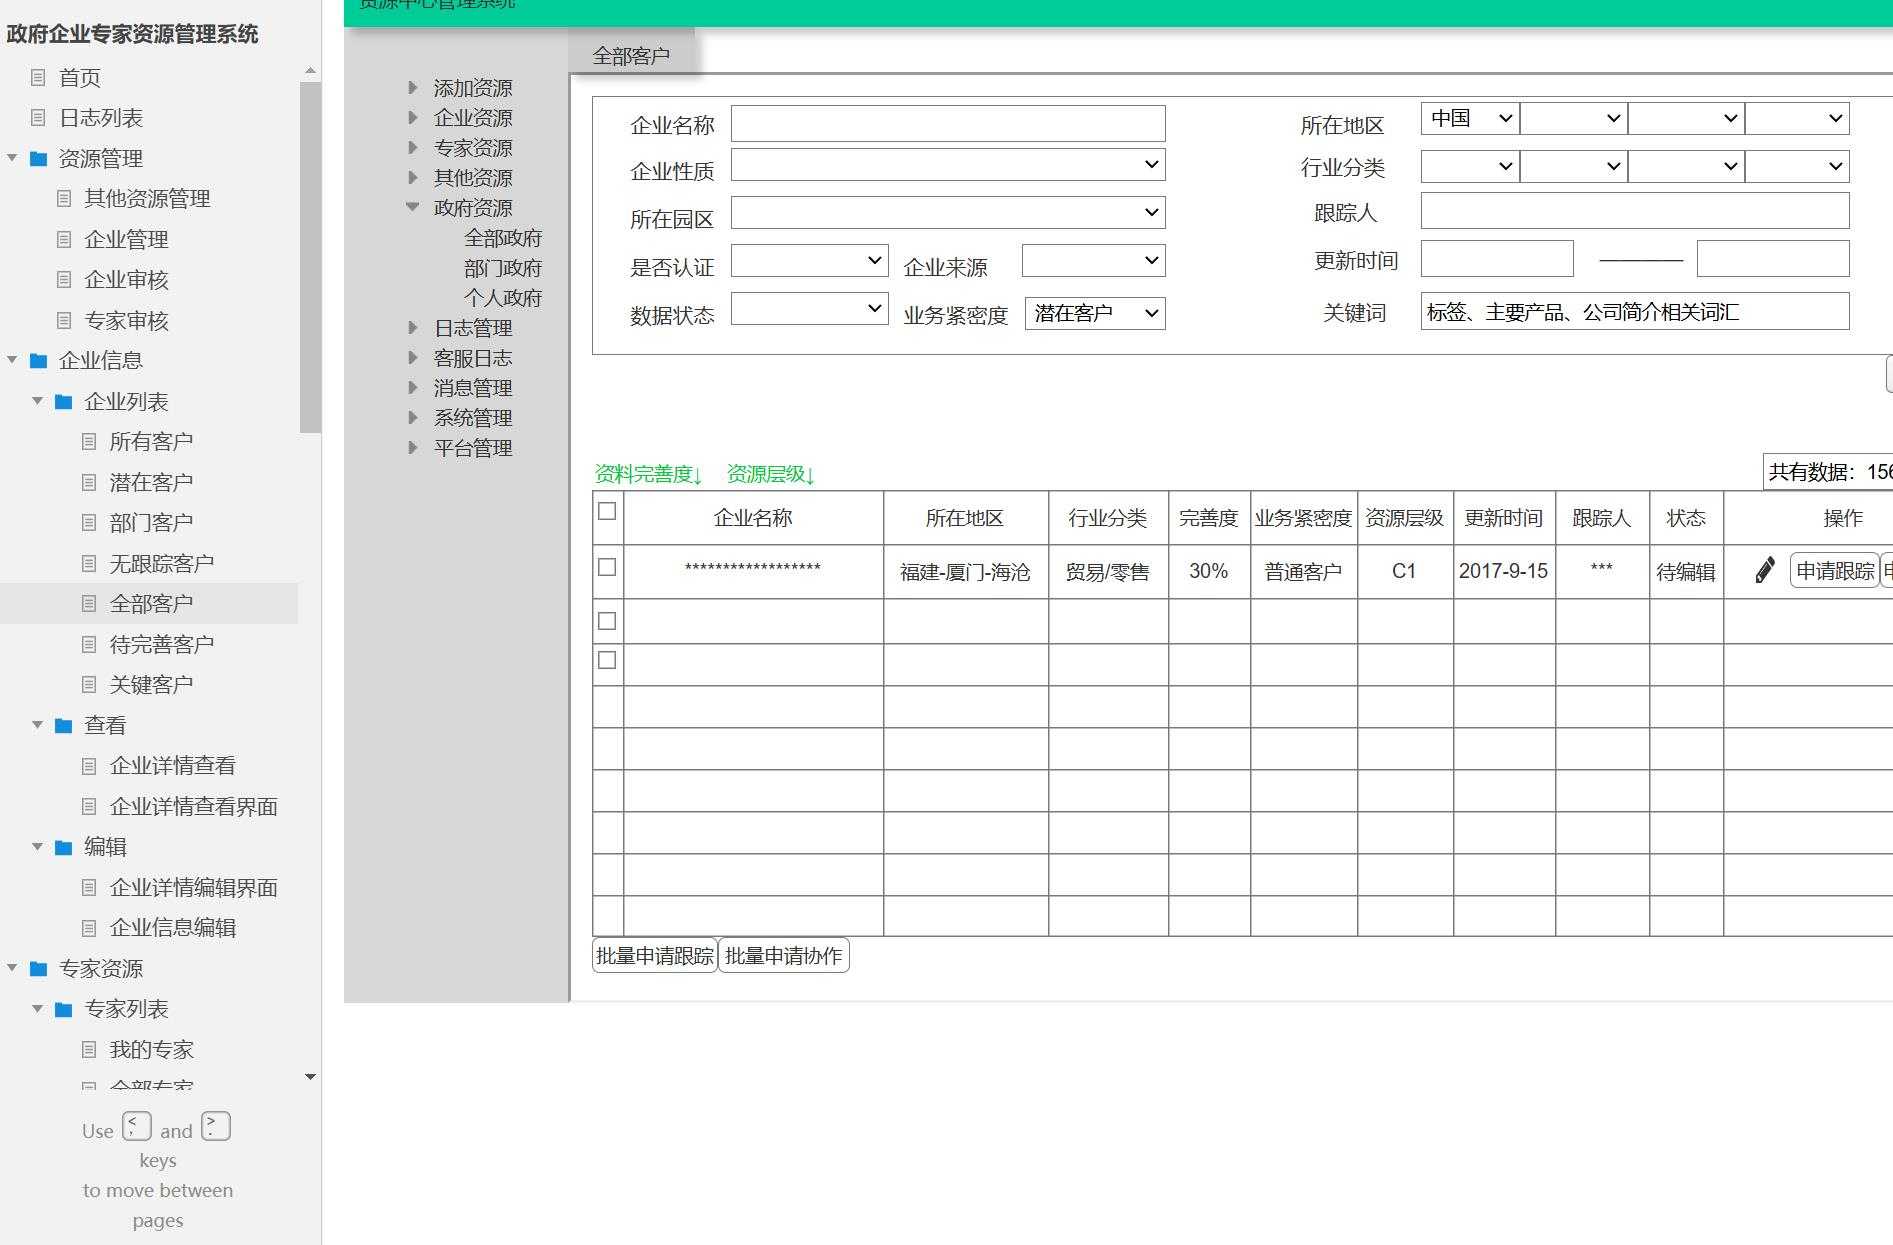Click the document icon beside 企业审核

click(x=64, y=280)
